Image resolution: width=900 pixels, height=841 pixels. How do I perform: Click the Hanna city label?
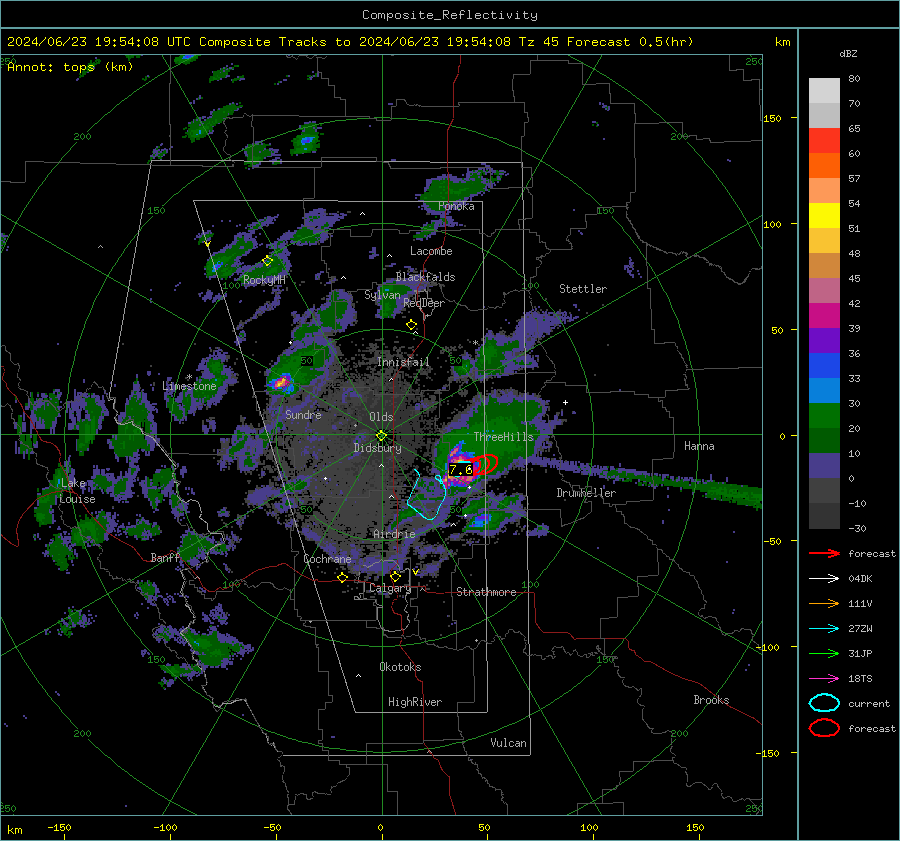699,446
